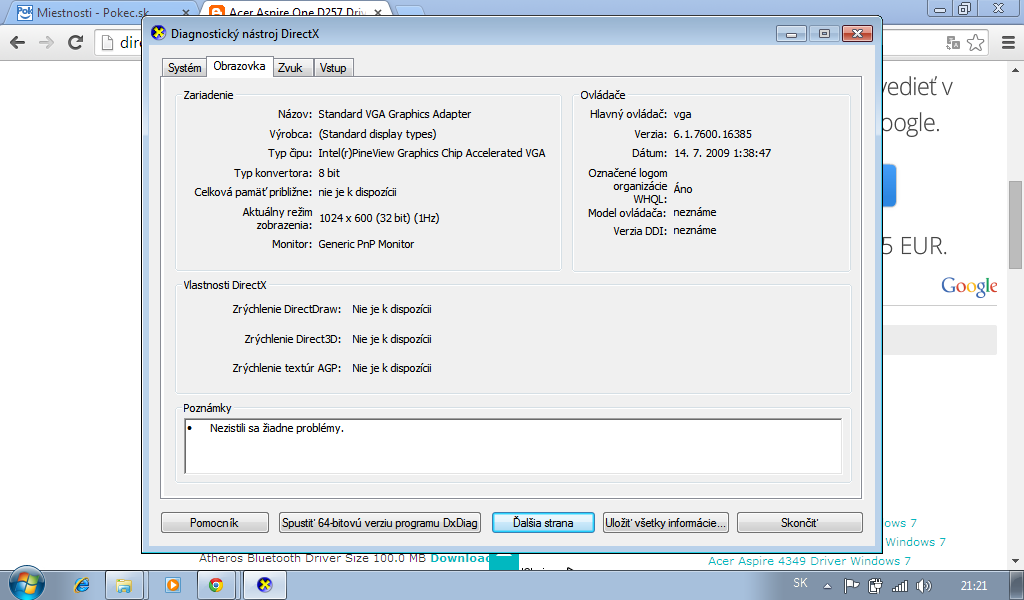Click the Skončiť button
The width and height of the screenshot is (1024, 600).
(799, 523)
